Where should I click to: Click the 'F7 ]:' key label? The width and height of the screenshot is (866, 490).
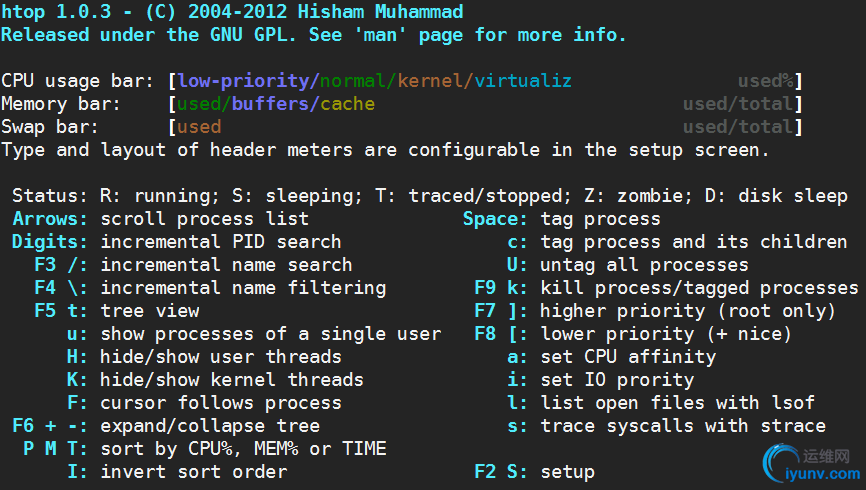click(501, 311)
